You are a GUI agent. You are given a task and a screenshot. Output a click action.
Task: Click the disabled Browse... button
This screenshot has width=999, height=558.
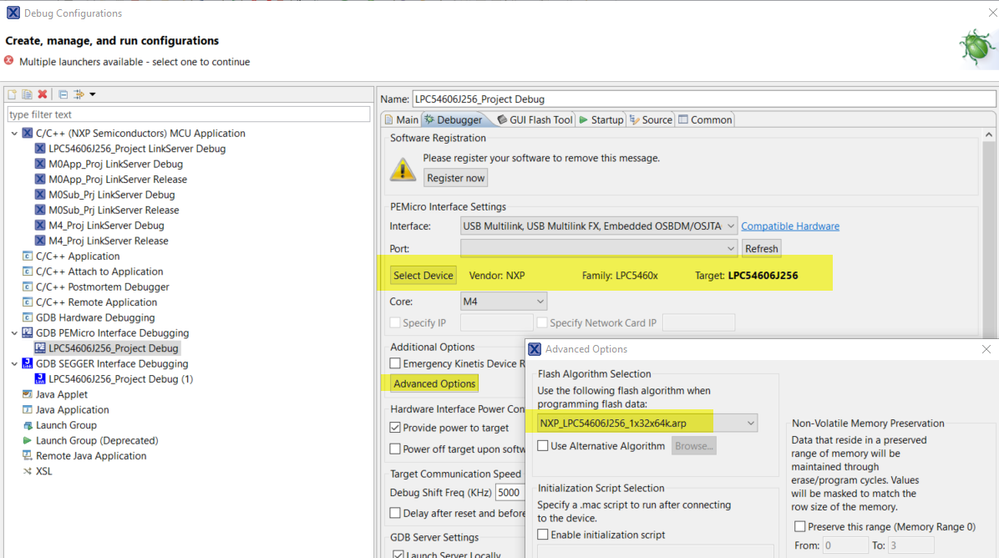pos(694,446)
